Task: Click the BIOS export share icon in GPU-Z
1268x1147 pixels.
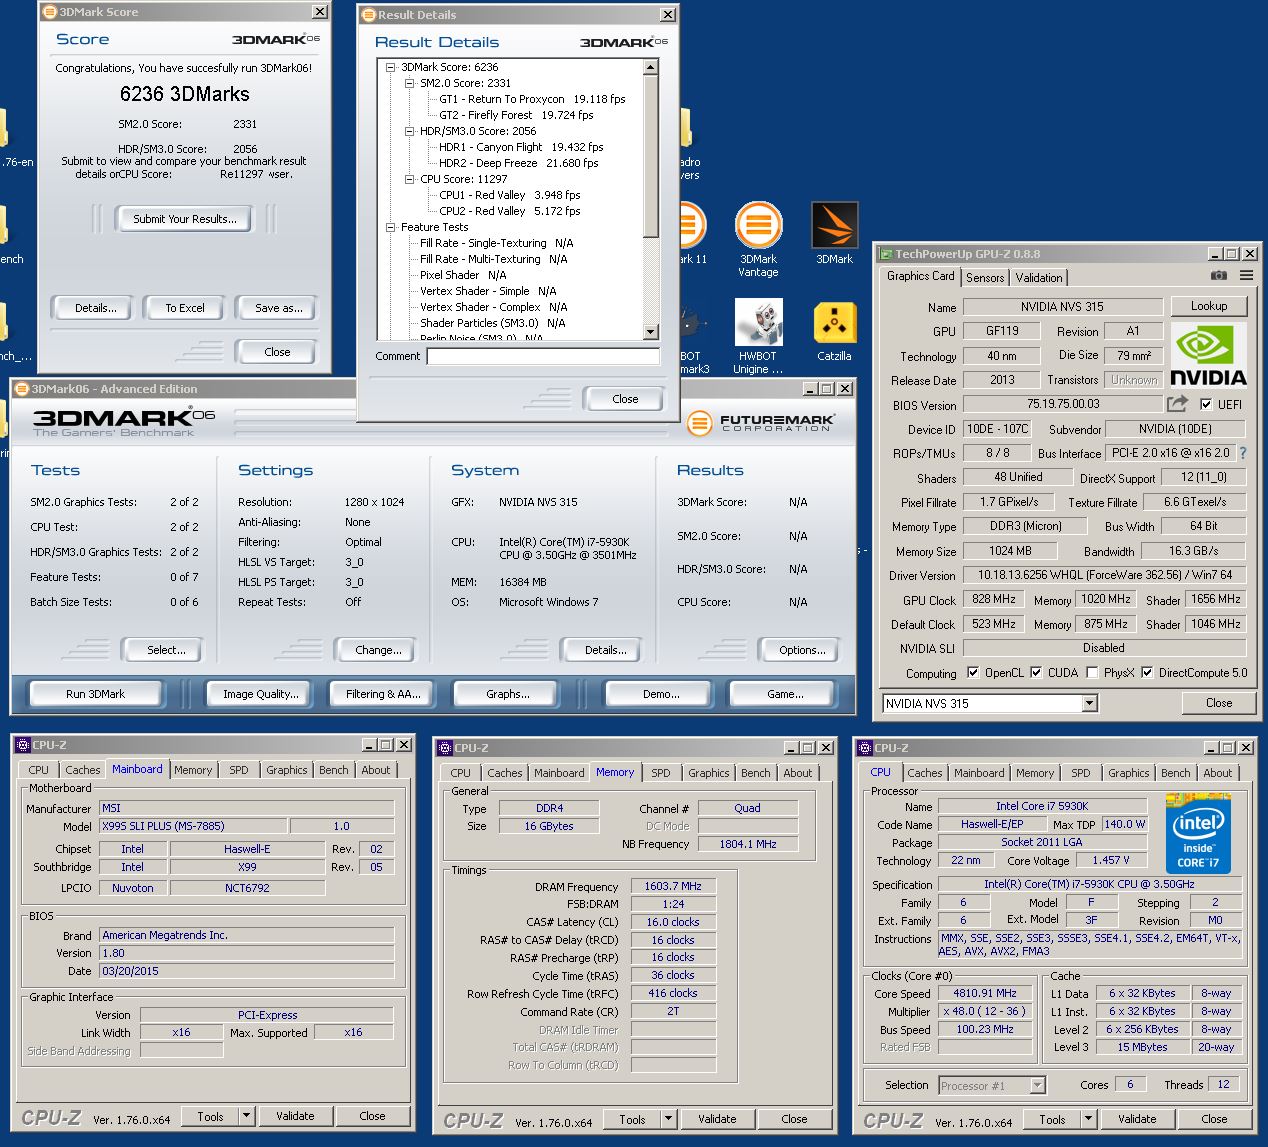Action: (x=1177, y=403)
